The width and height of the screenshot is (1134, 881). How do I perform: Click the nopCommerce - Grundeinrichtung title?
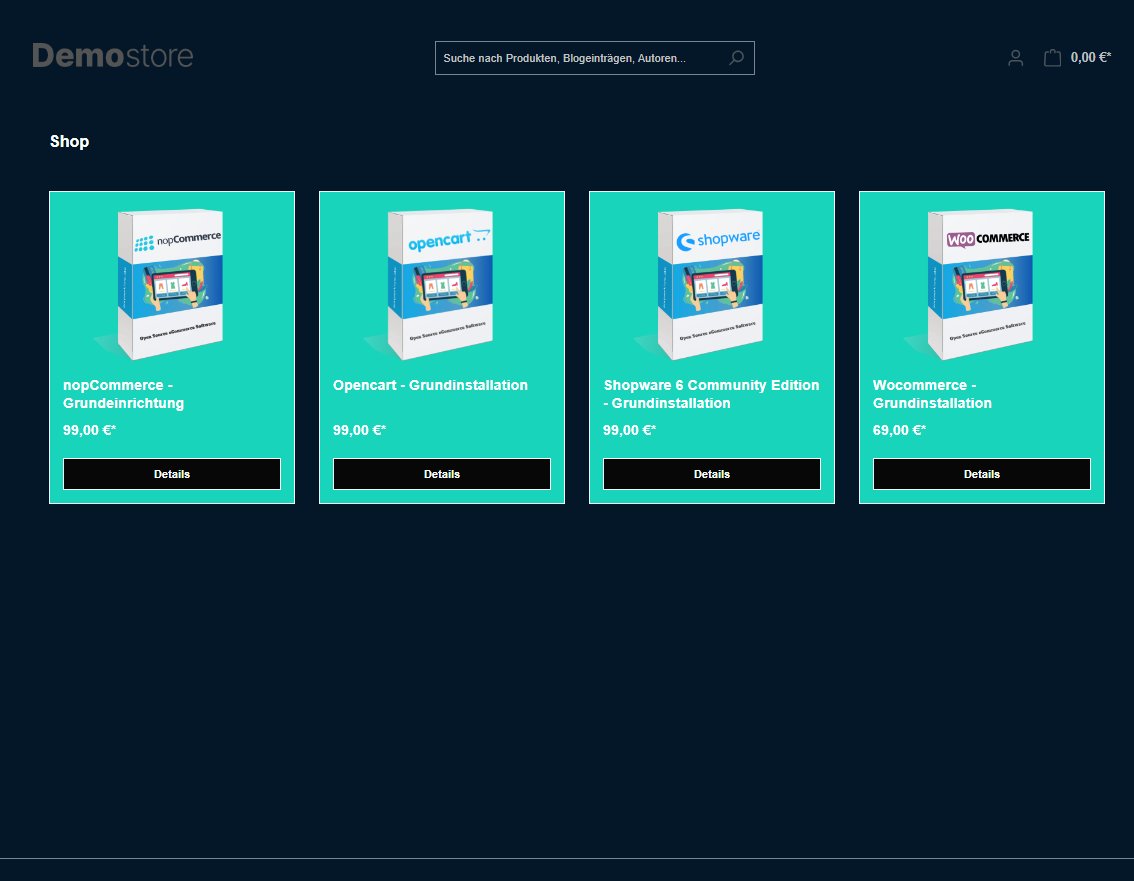click(x=123, y=394)
